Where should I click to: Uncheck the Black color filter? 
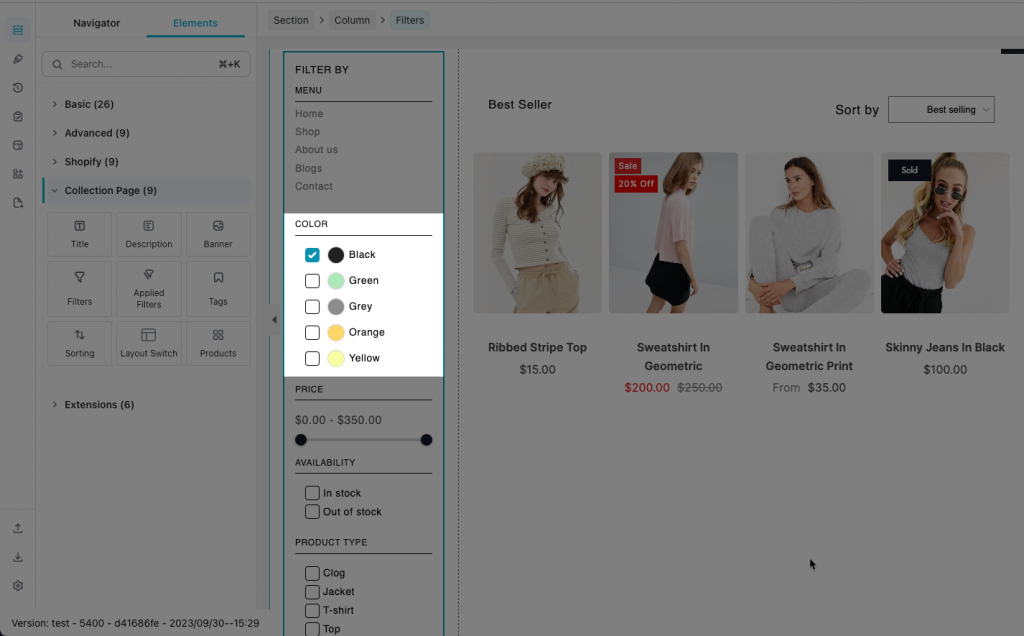312,255
